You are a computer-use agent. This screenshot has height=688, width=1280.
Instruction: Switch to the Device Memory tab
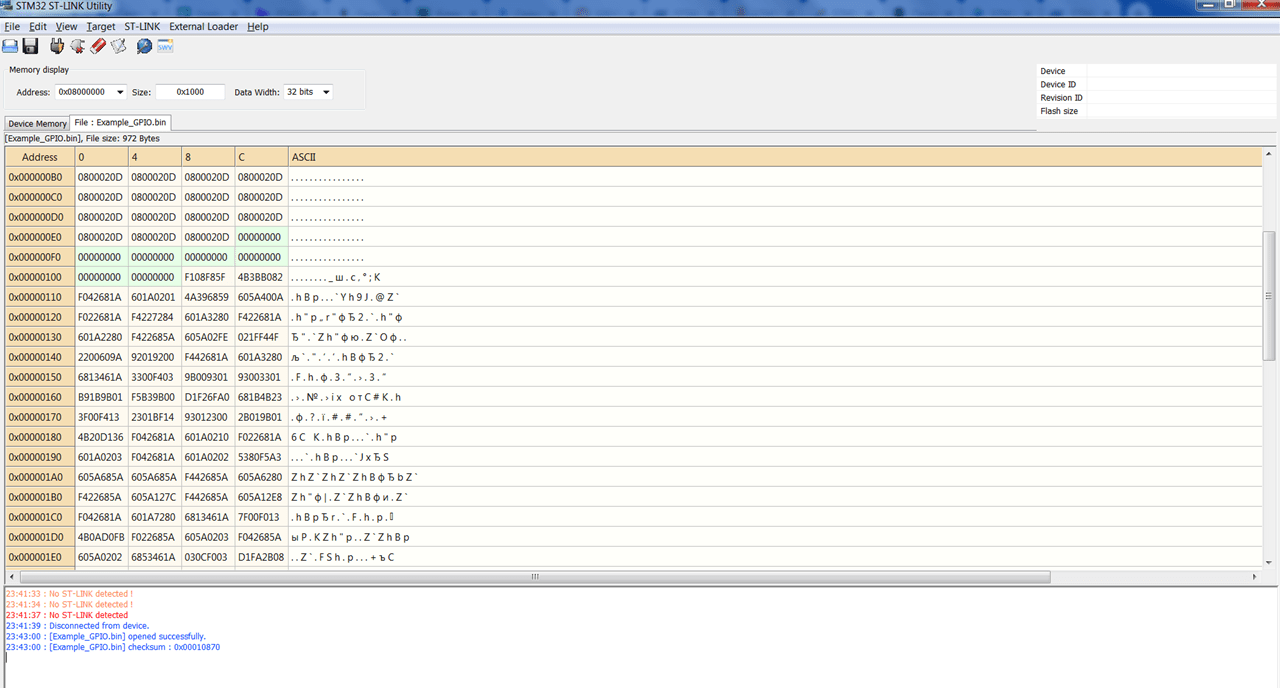37,123
